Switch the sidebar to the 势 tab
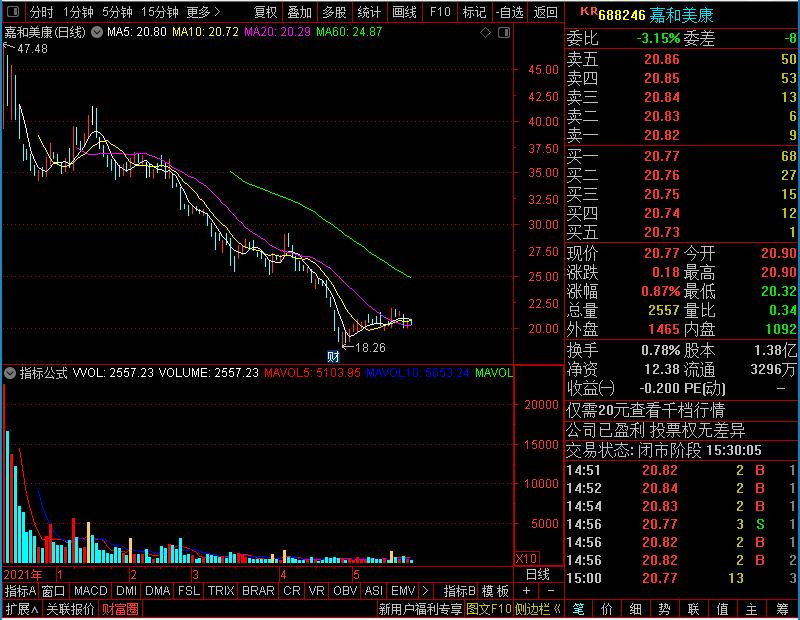The width and height of the screenshot is (800, 620). click(664, 609)
